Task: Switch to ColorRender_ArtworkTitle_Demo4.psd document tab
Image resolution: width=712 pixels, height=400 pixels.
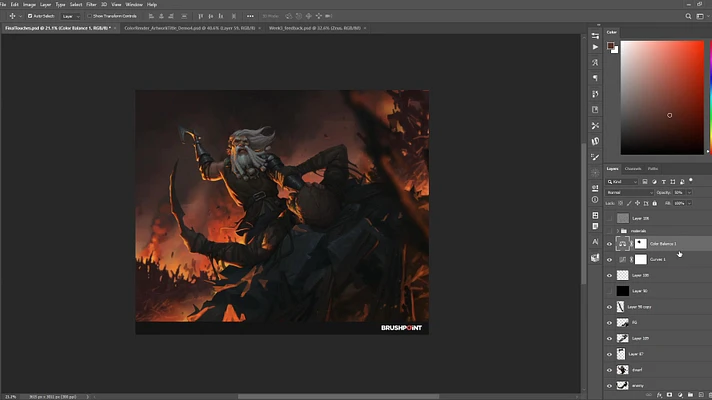Action: tap(190, 28)
